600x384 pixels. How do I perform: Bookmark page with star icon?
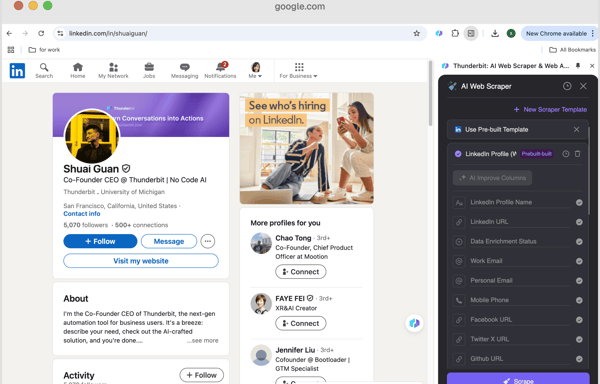(x=417, y=33)
